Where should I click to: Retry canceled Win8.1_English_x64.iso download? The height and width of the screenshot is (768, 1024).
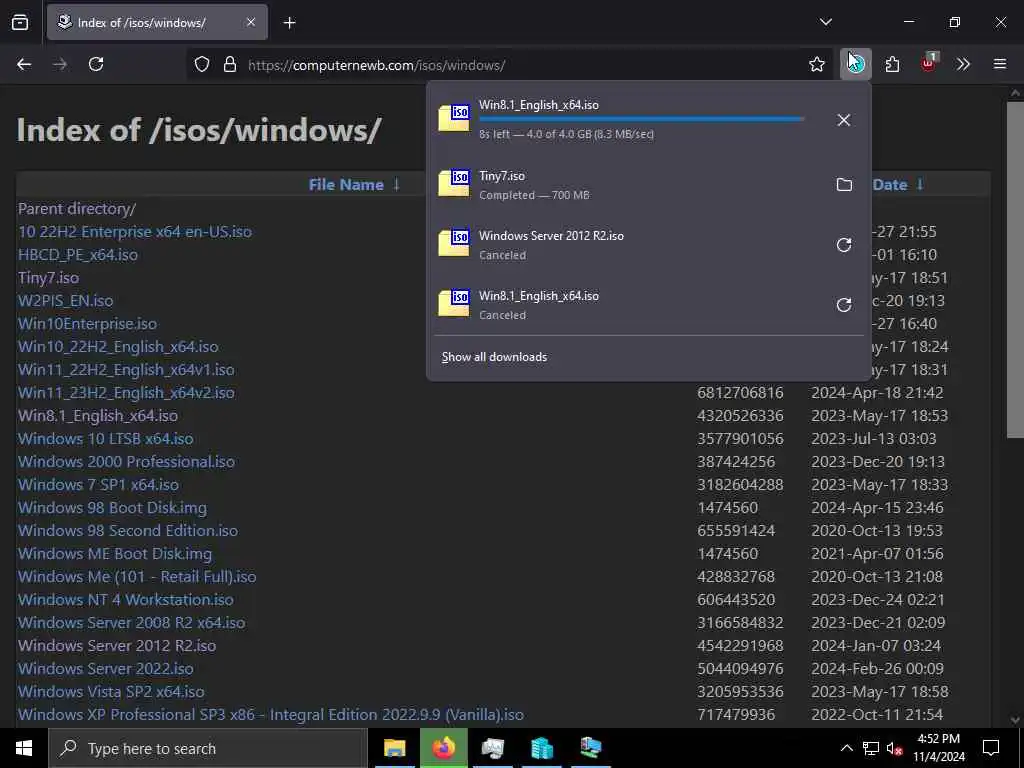pos(844,305)
